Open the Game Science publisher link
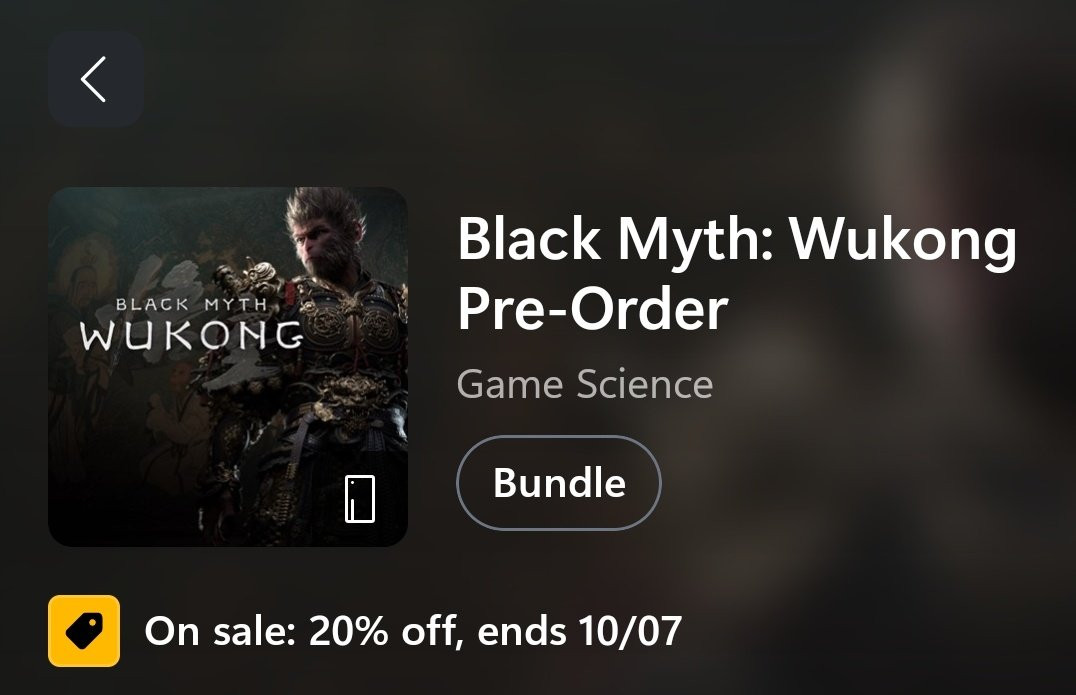Viewport: 1076px width, 695px height. 585,384
